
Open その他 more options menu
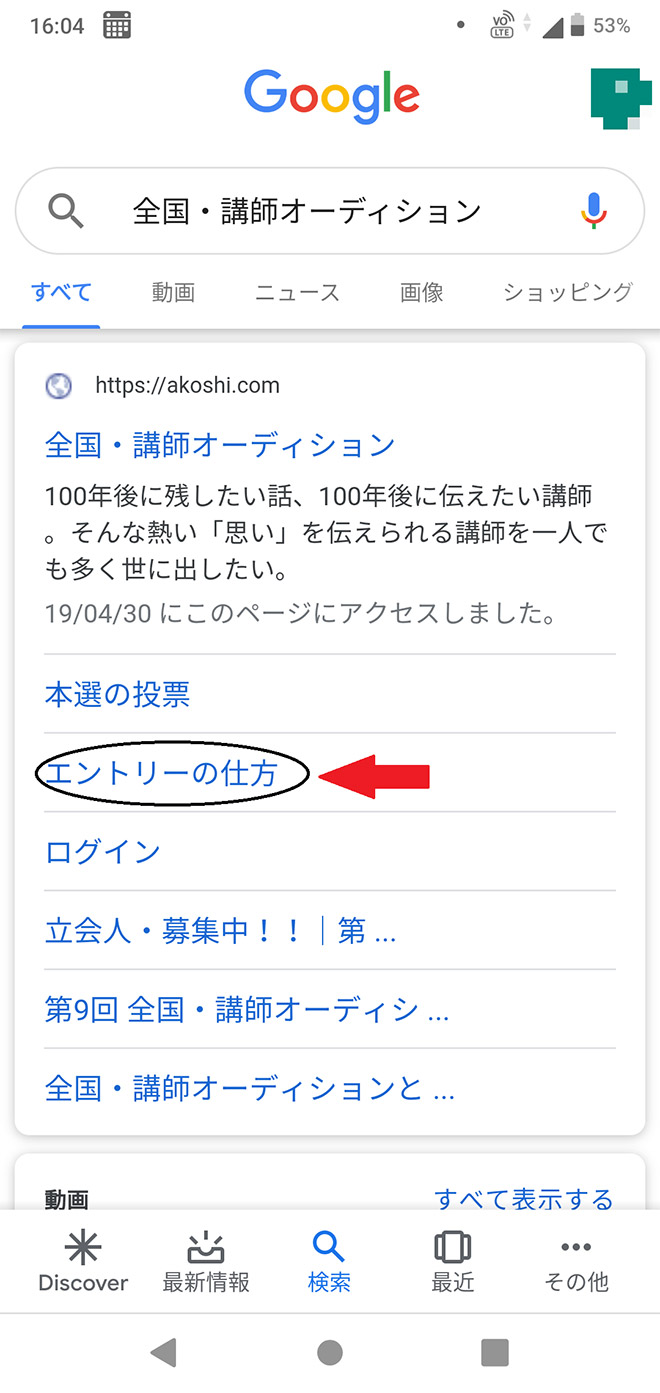pyautogui.click(x=576, y=1262)
